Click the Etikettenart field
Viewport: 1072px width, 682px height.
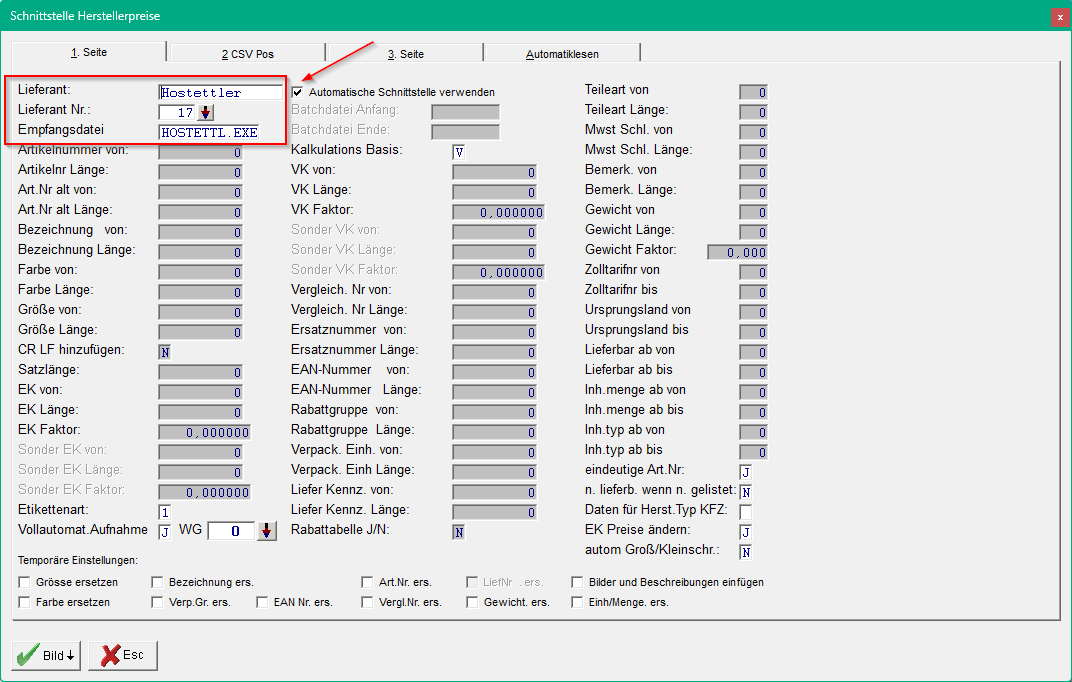pos(165,513)
